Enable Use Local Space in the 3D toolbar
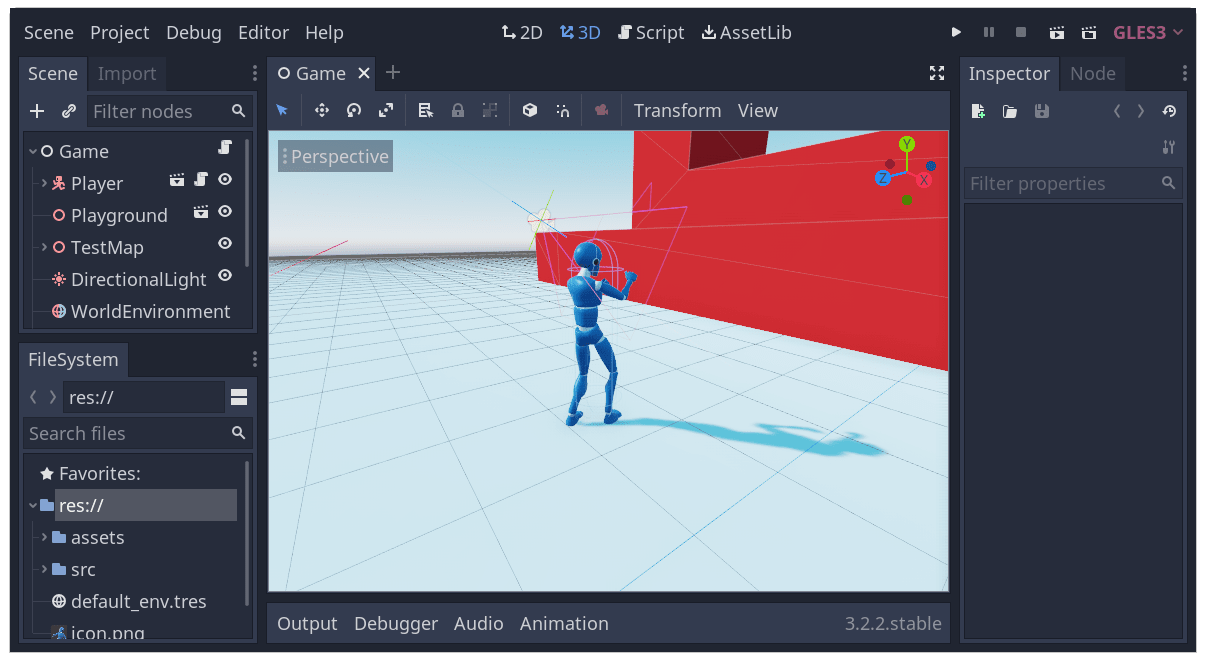Image resolution: width=1206 pixels, height=662 pixels. click(x=529, y=110)
